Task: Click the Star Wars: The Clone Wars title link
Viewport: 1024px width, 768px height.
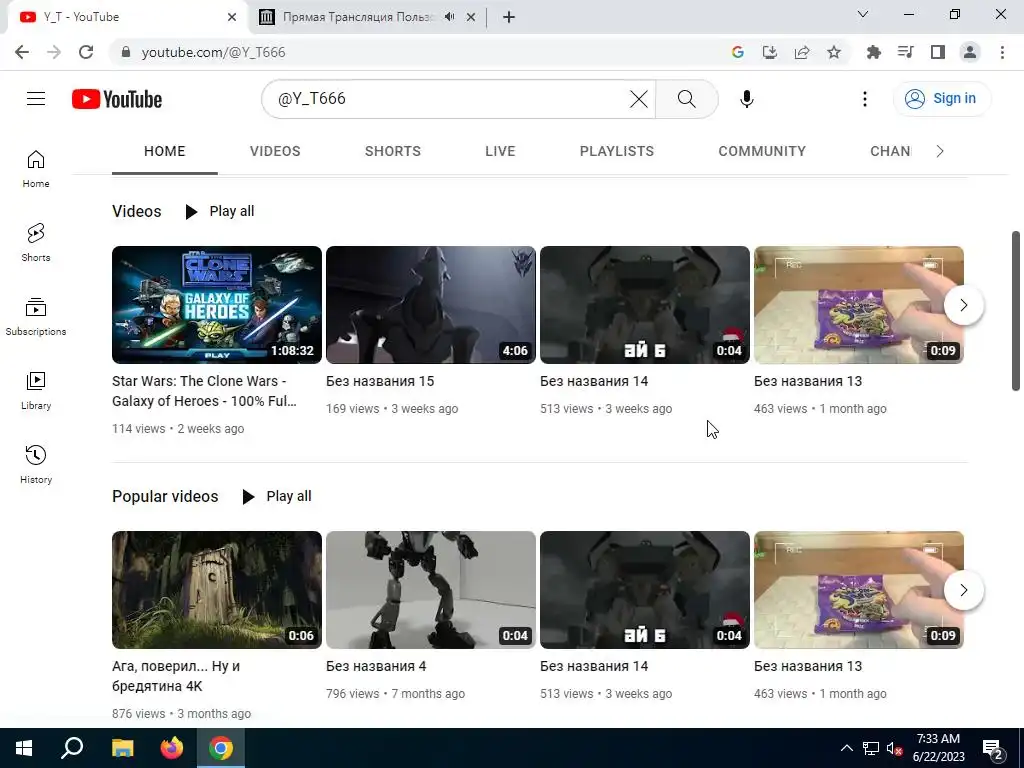Action: click(x=204, y=391)
